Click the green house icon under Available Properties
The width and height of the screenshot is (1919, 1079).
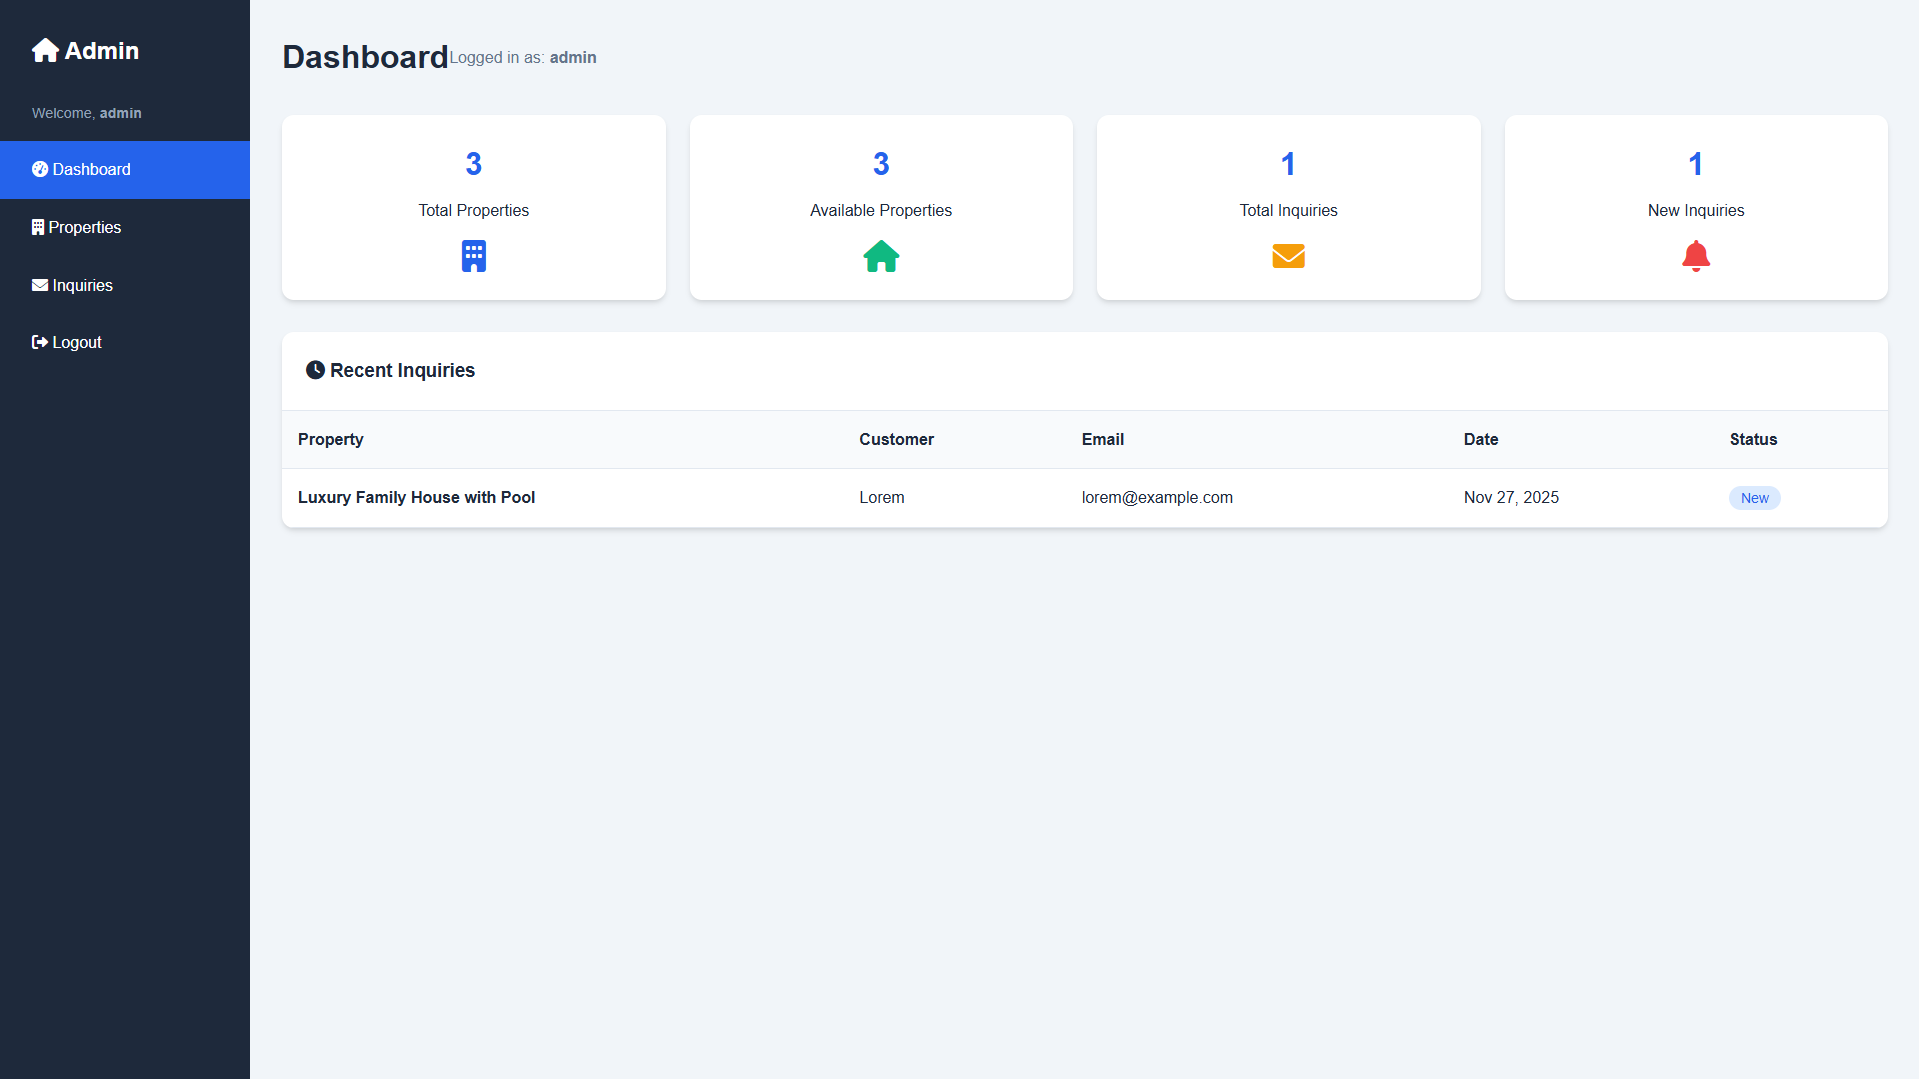881,256
